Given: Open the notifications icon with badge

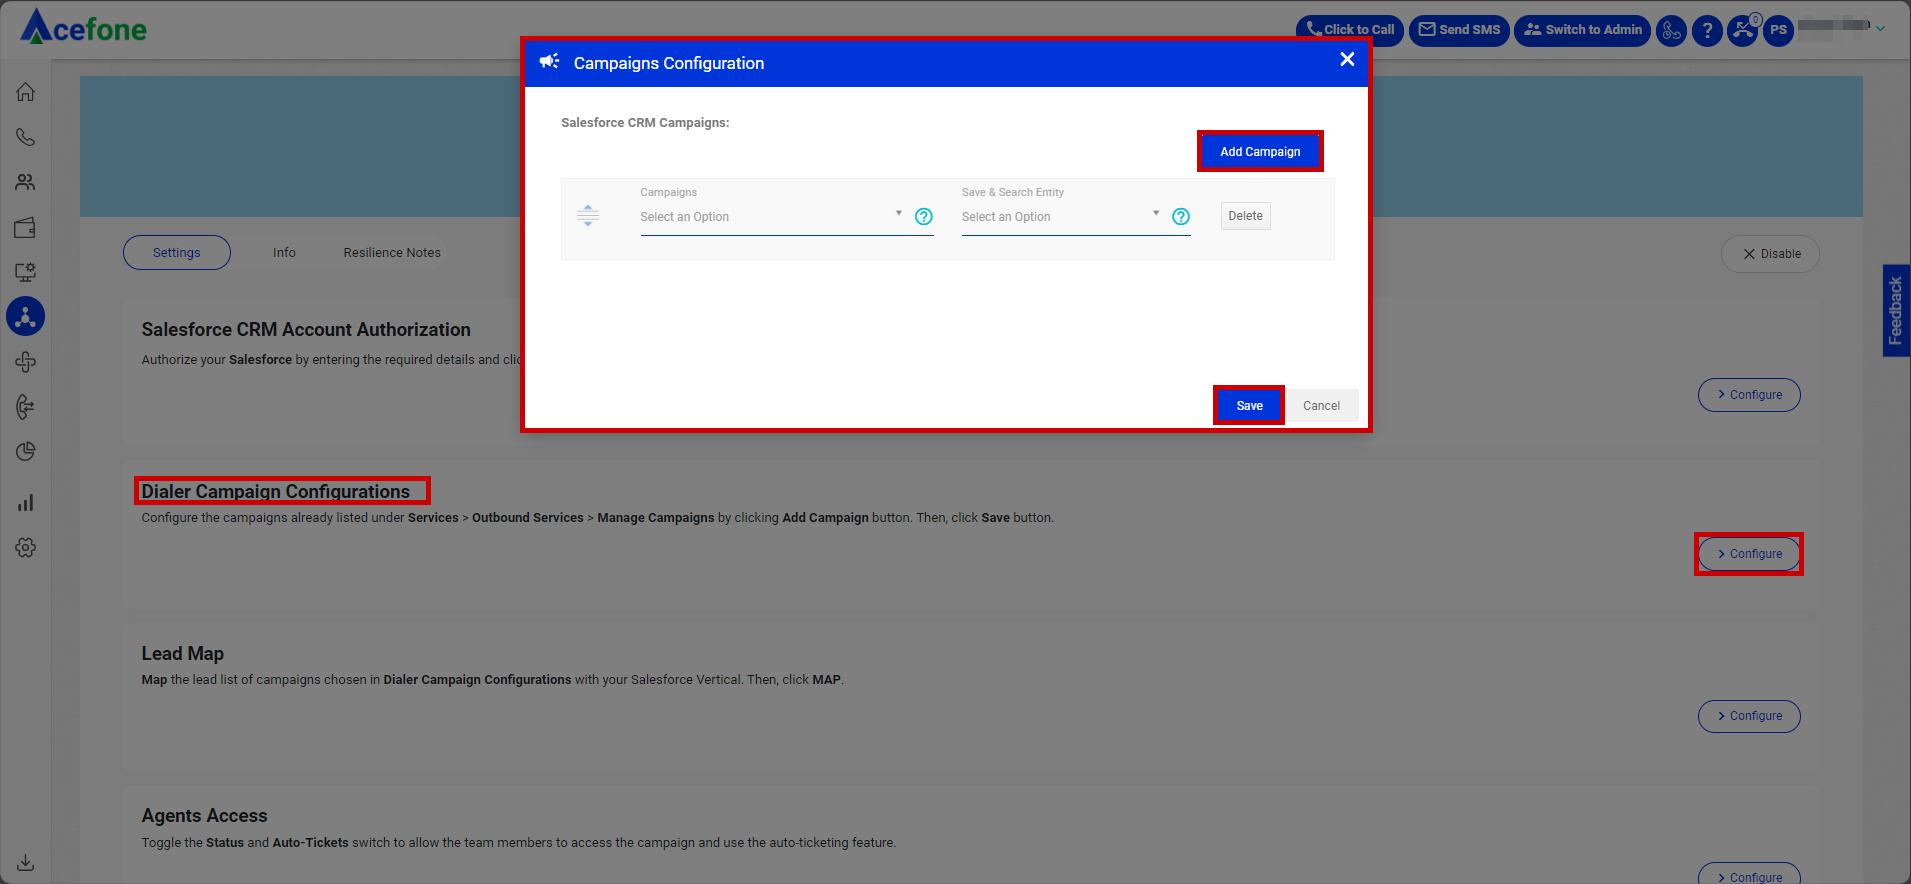Looking at the screenshot, I should (1743, 30).
